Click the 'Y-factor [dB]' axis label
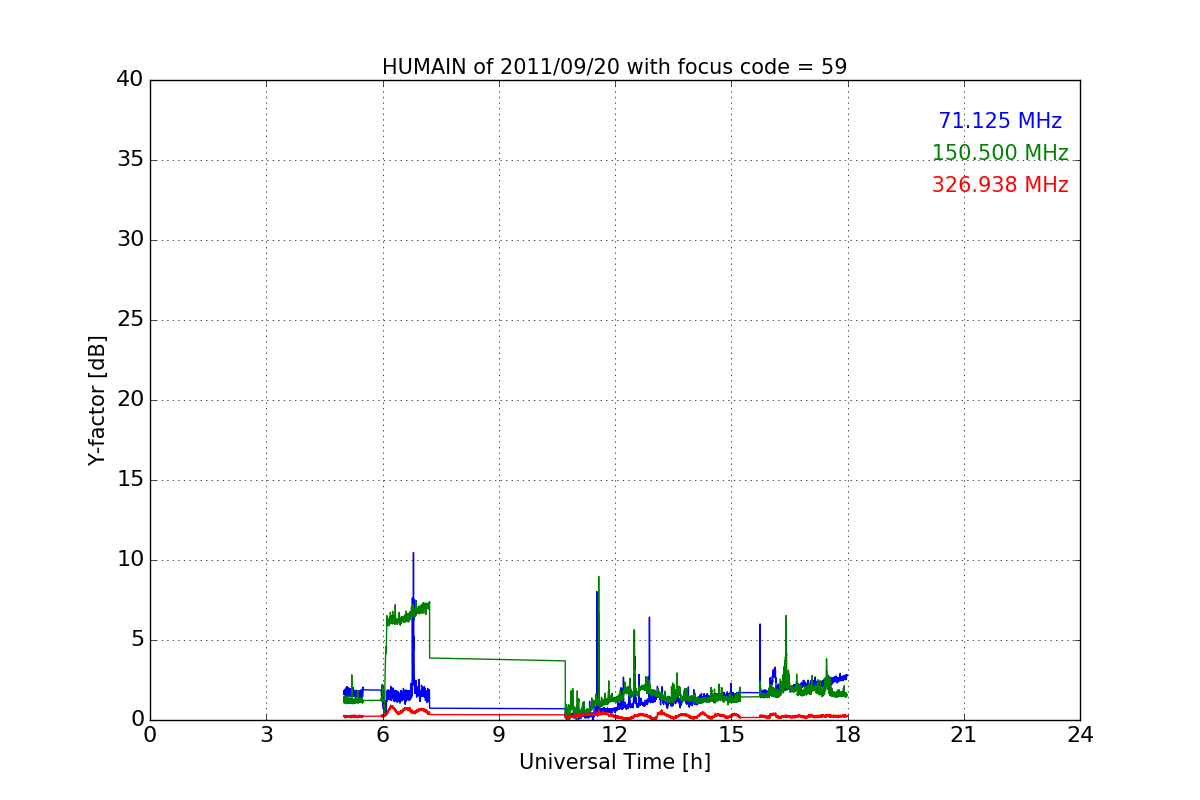The width and height of the screenshot is (1200, 800). (97, 400)
